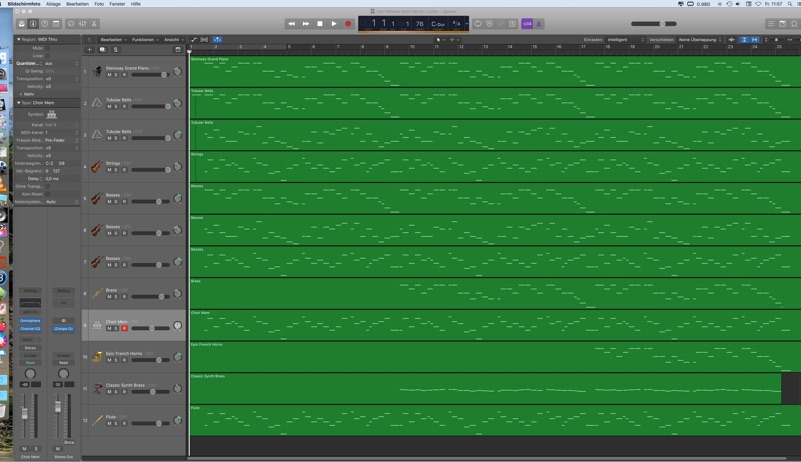Open the Bearbeiten dropdown in tracks area
This screenshot has height=462, width=801.
(x=113, y=39)
